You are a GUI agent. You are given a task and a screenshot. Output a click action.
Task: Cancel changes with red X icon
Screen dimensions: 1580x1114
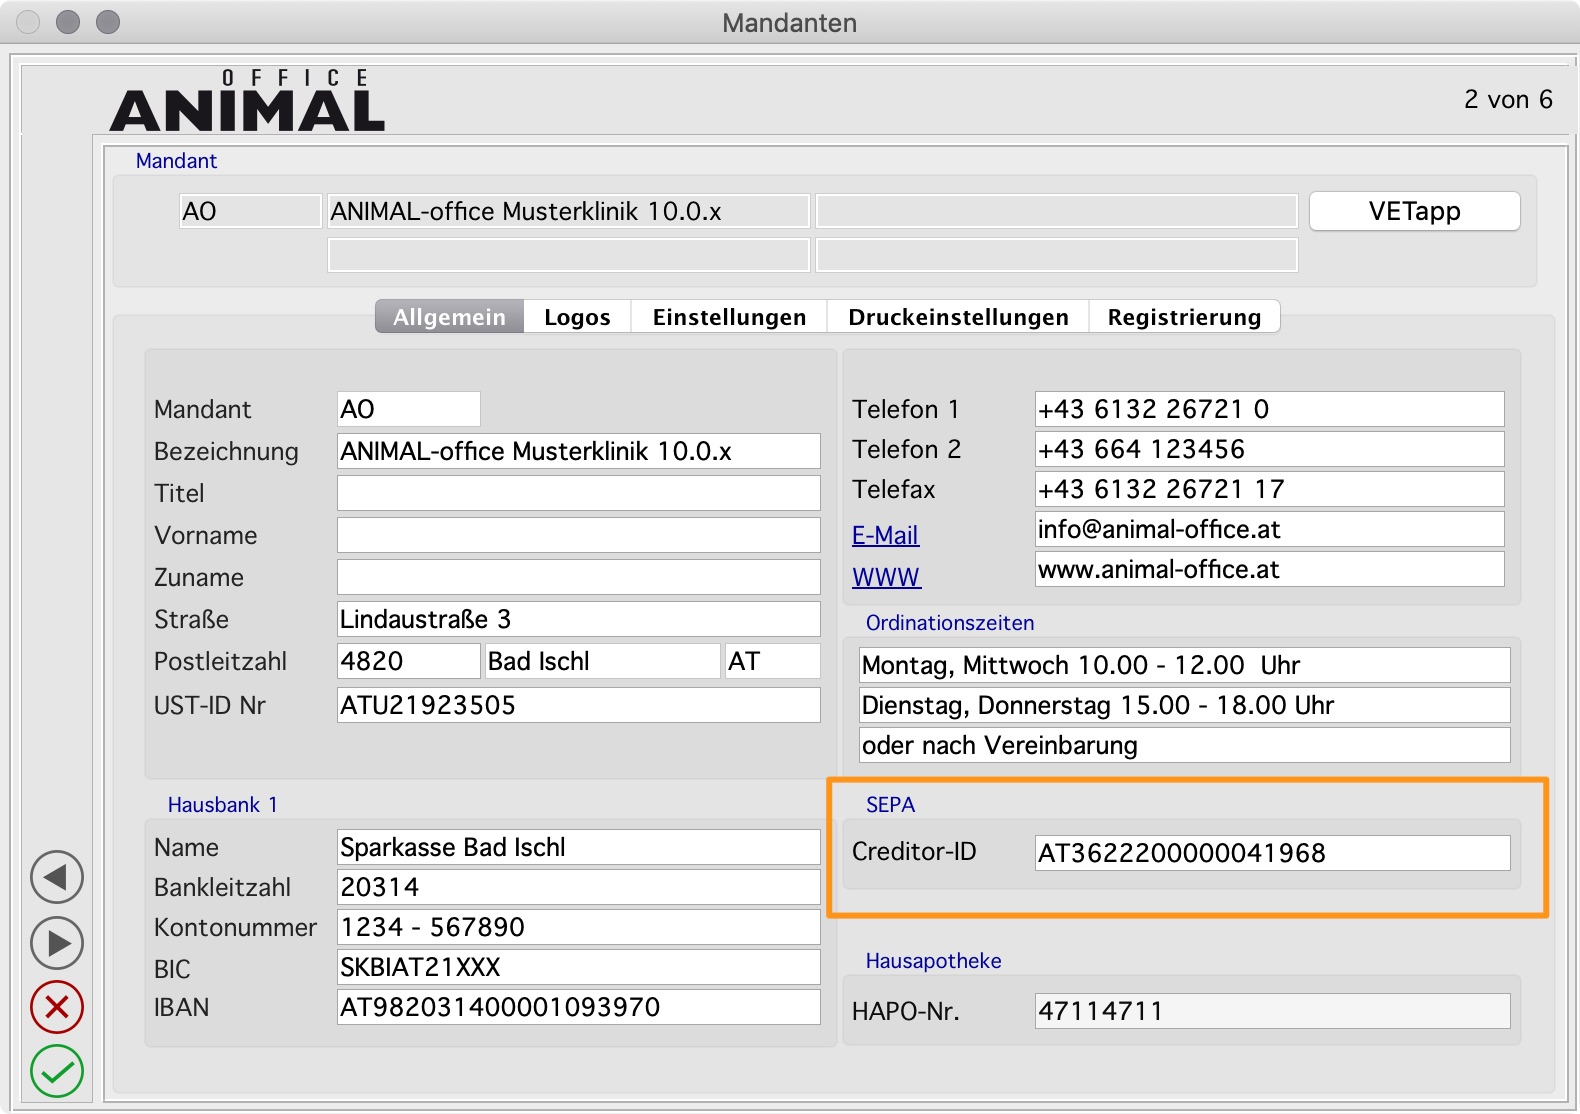point(57,1007)
